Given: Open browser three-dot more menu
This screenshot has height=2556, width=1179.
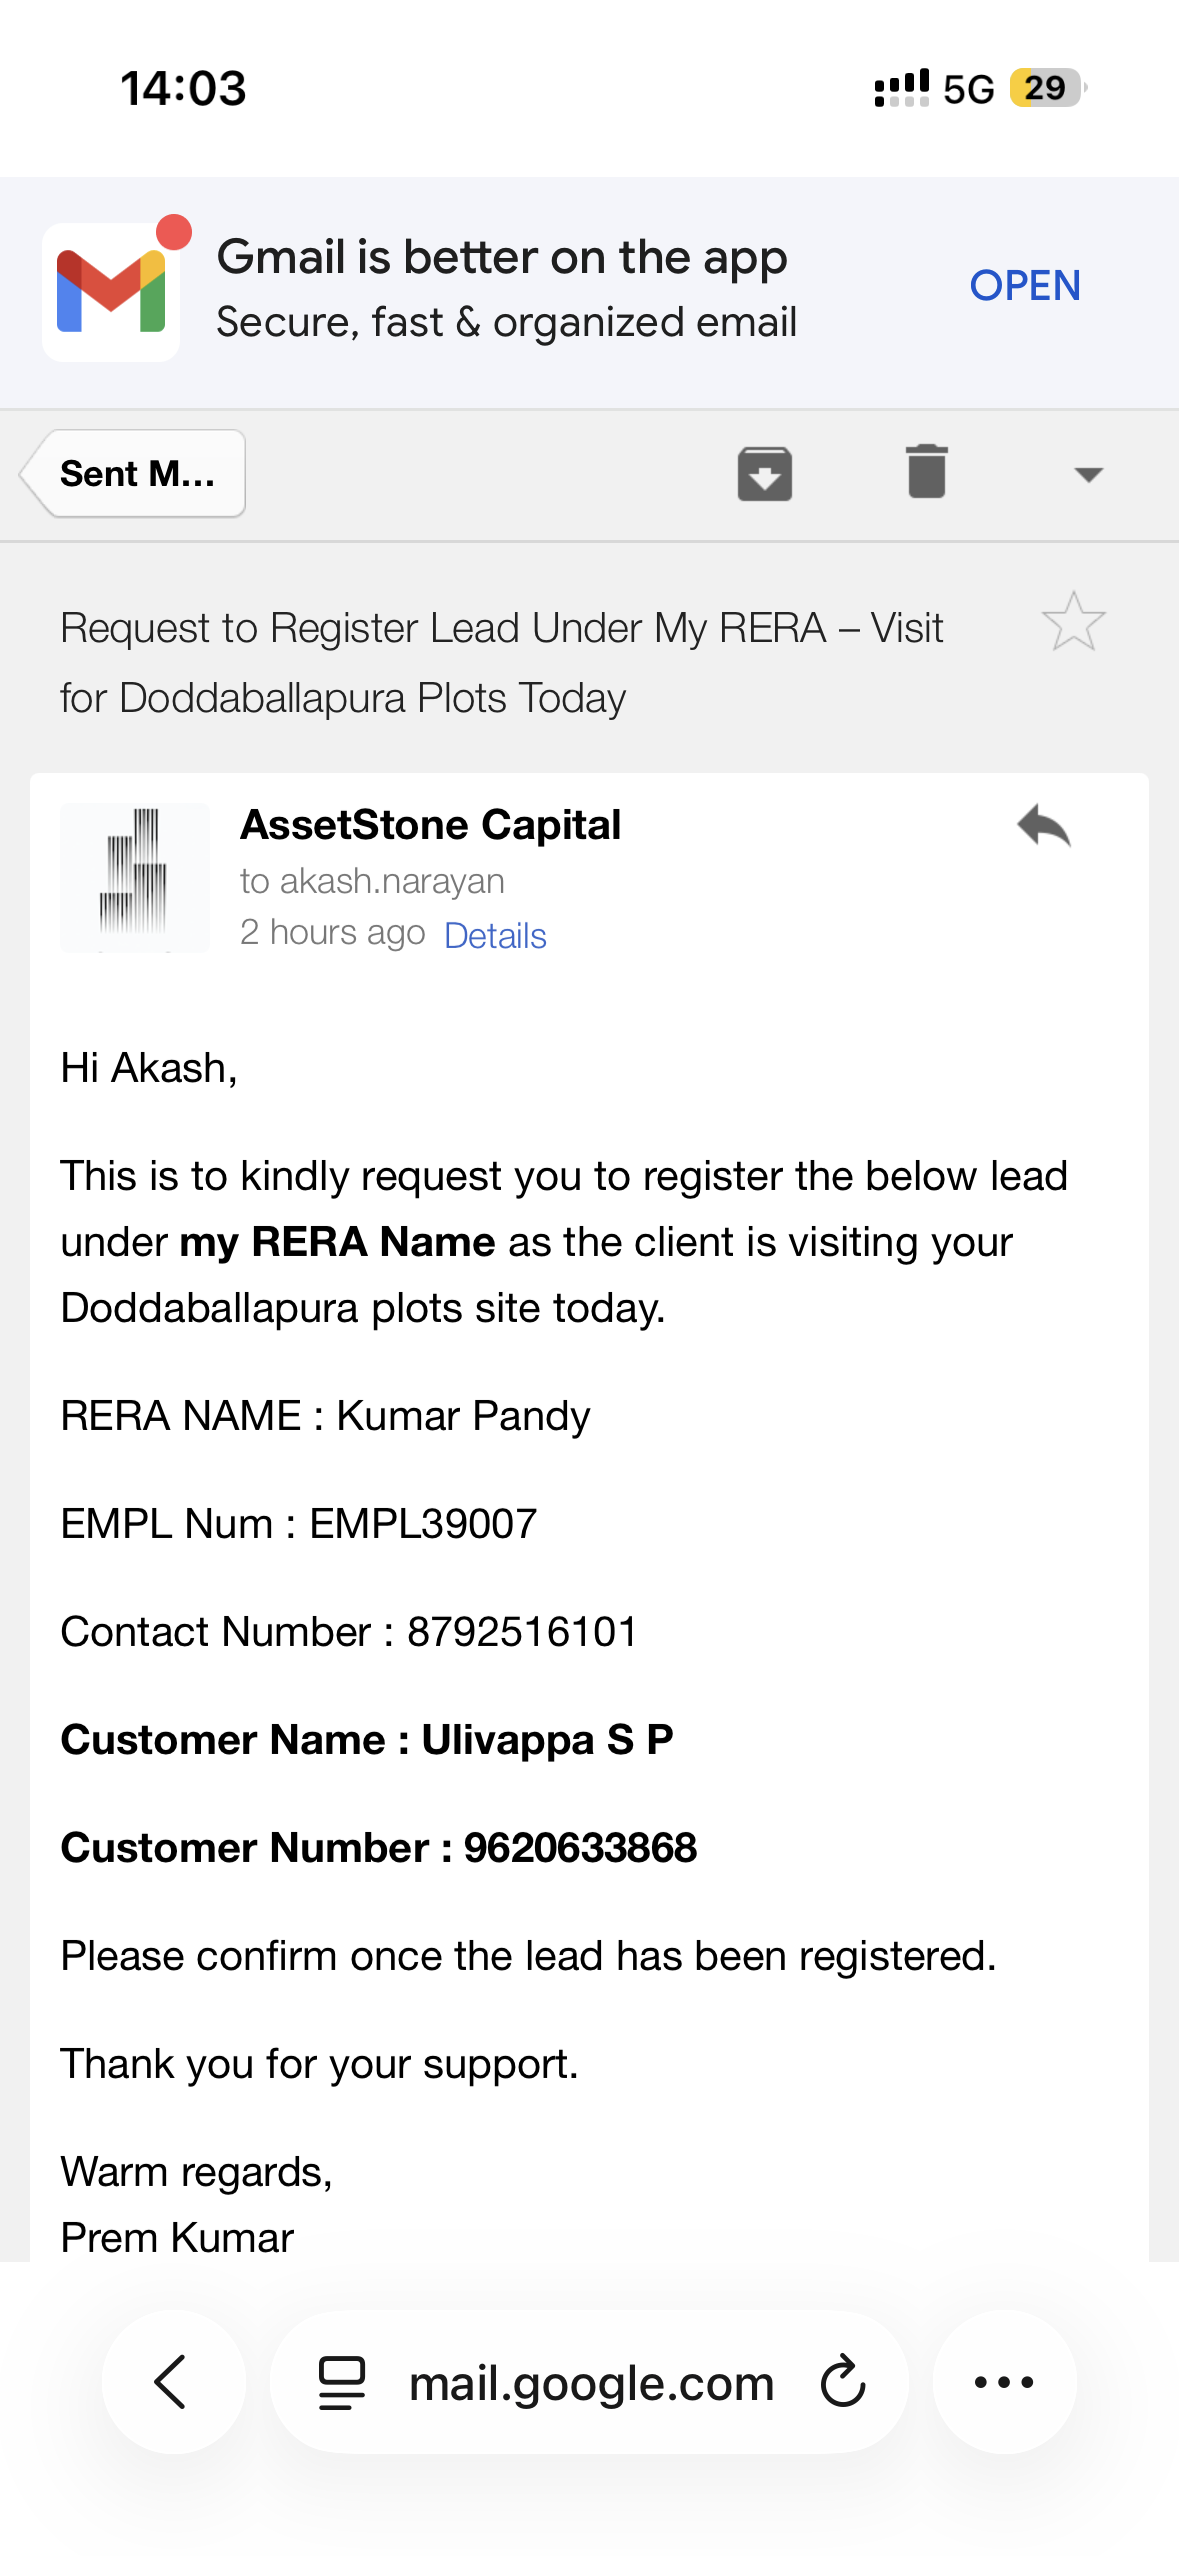Looking at the screenshot, I should point(1004,2382).
